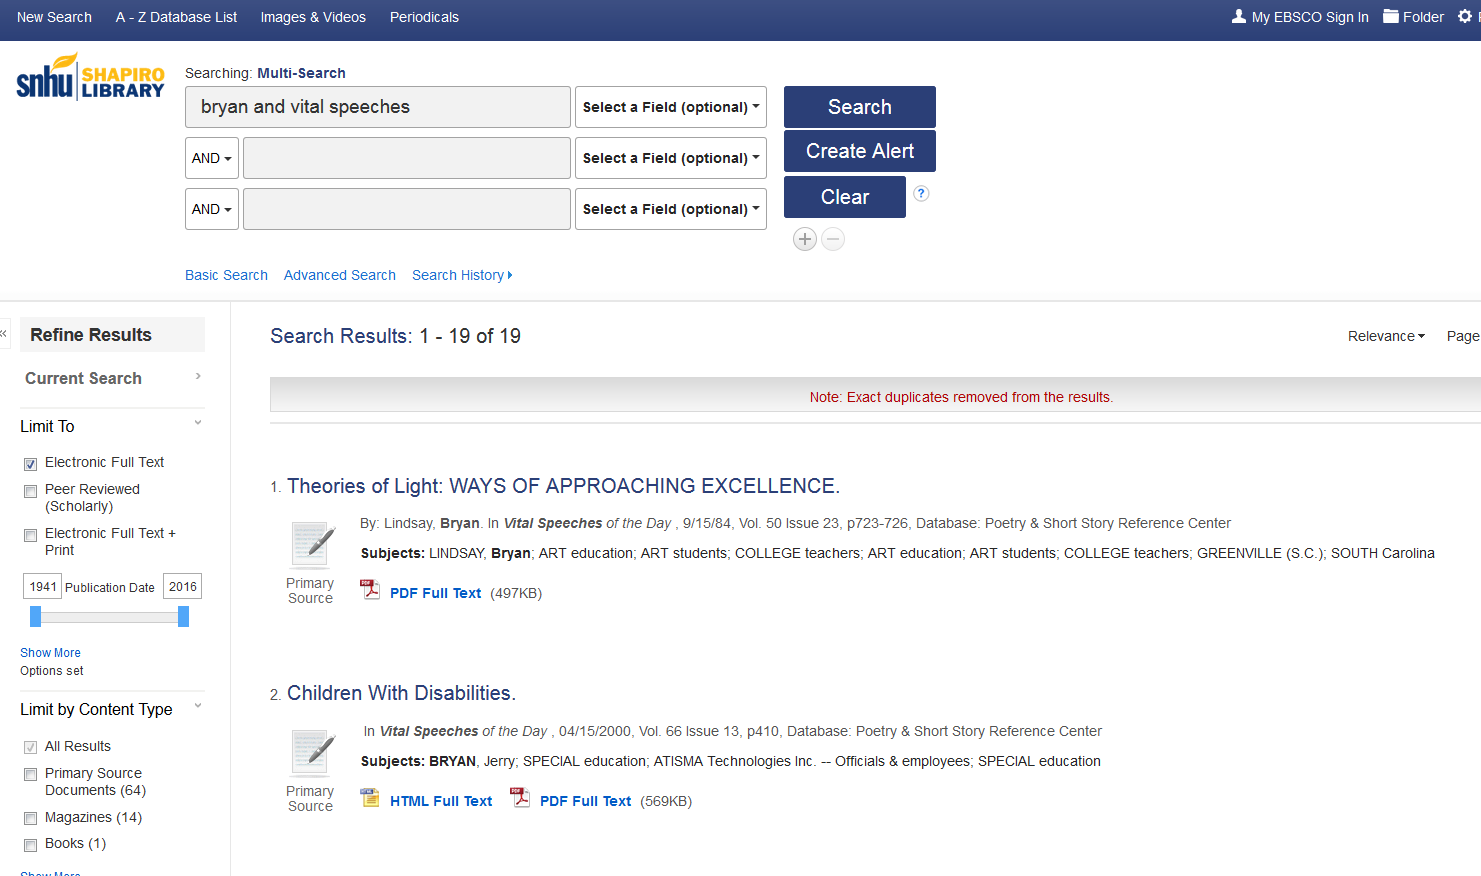Collapse the sidebar with double-arrow icon
The image size is (1481, 876).
tap(4, 333)
